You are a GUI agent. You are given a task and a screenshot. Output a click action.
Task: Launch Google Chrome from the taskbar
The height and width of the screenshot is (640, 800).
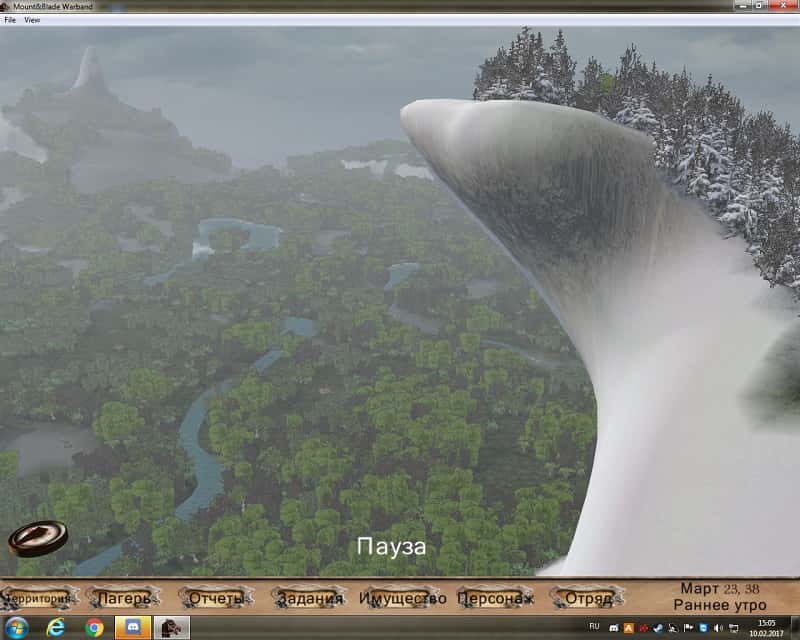click(x=94, y=628)
